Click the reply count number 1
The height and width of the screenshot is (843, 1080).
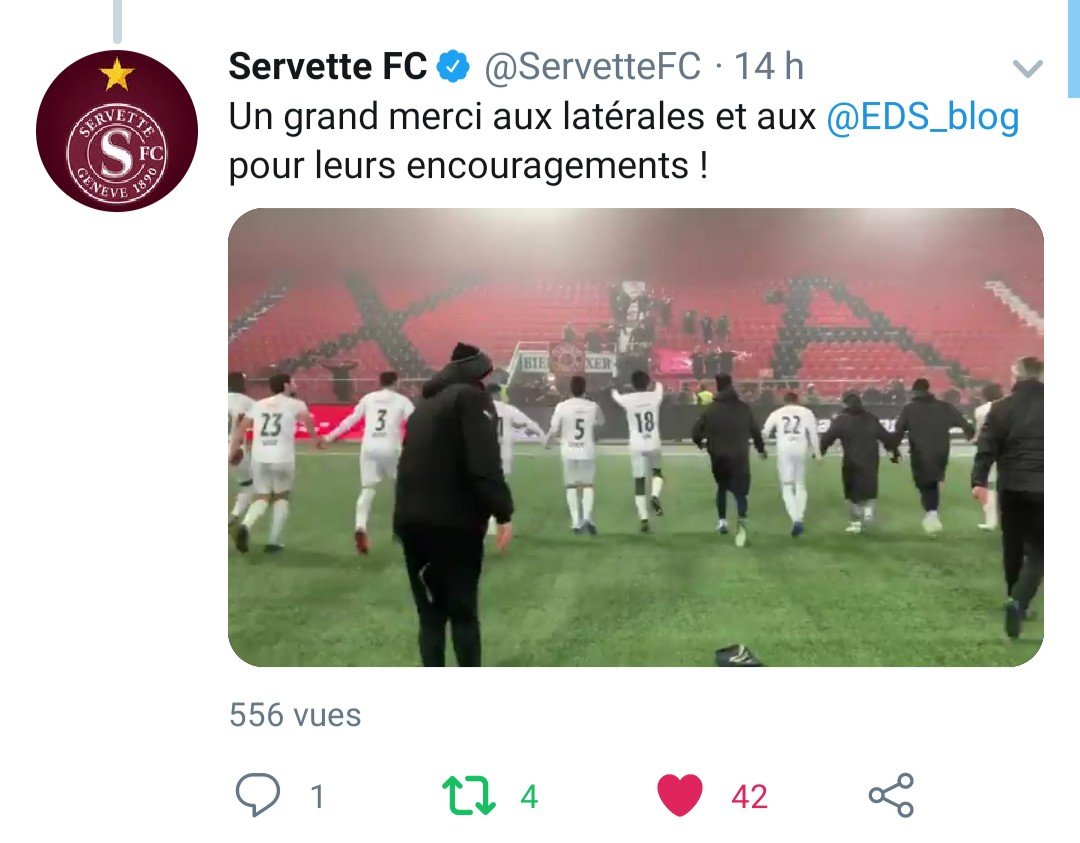click(317, 797)
